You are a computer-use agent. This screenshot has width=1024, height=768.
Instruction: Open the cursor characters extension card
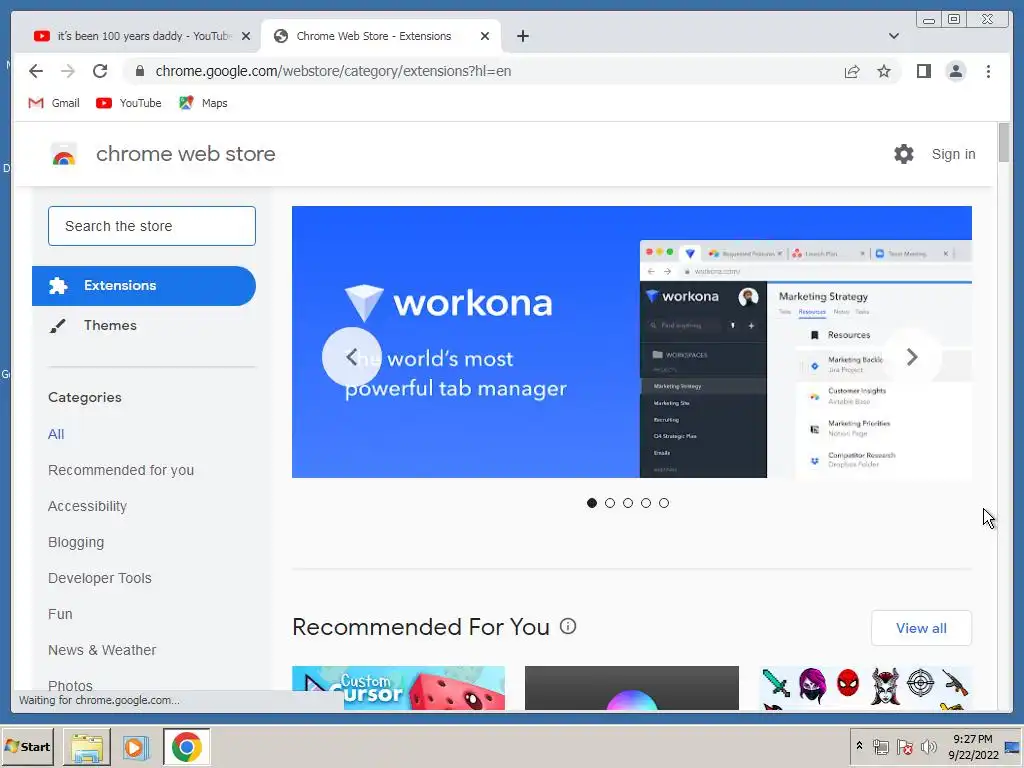pos(865,688)
